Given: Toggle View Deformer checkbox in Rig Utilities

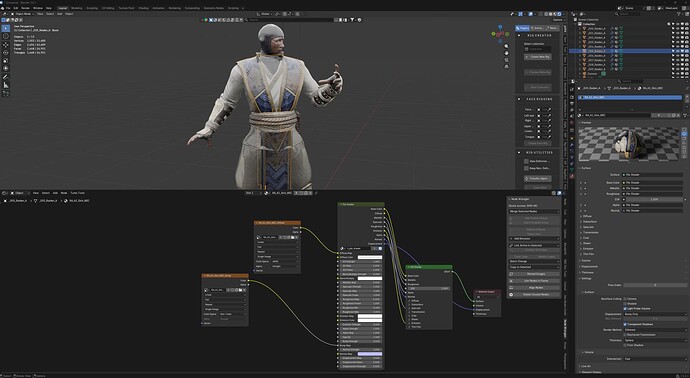Looking at the screenshot, I should pos(526,161).
